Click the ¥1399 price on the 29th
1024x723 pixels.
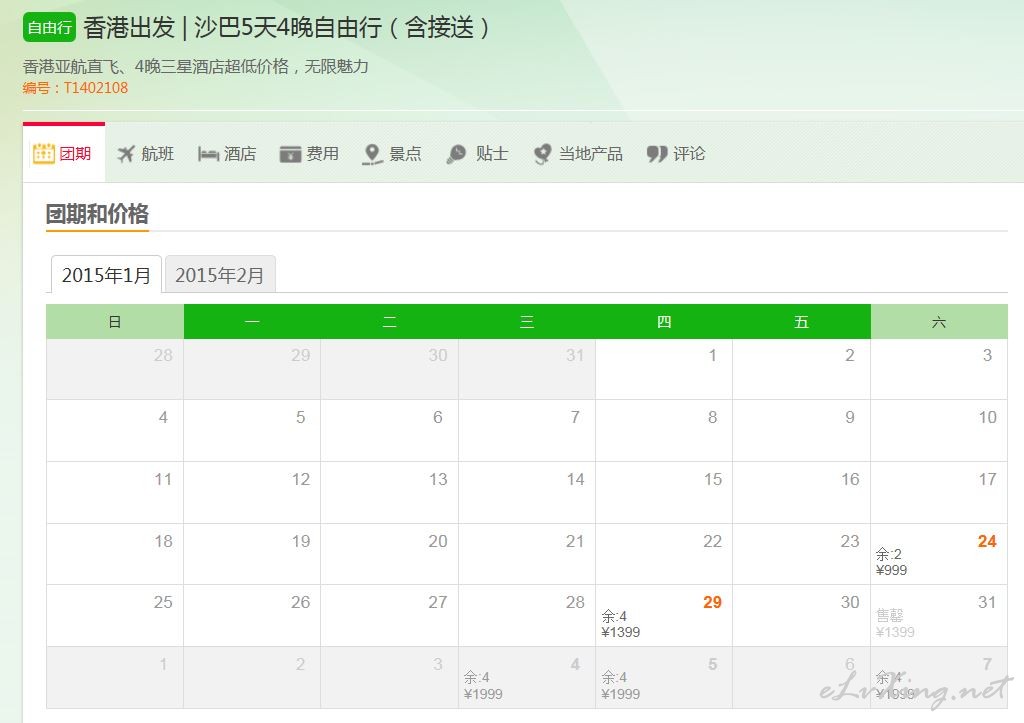pos(620,632)
